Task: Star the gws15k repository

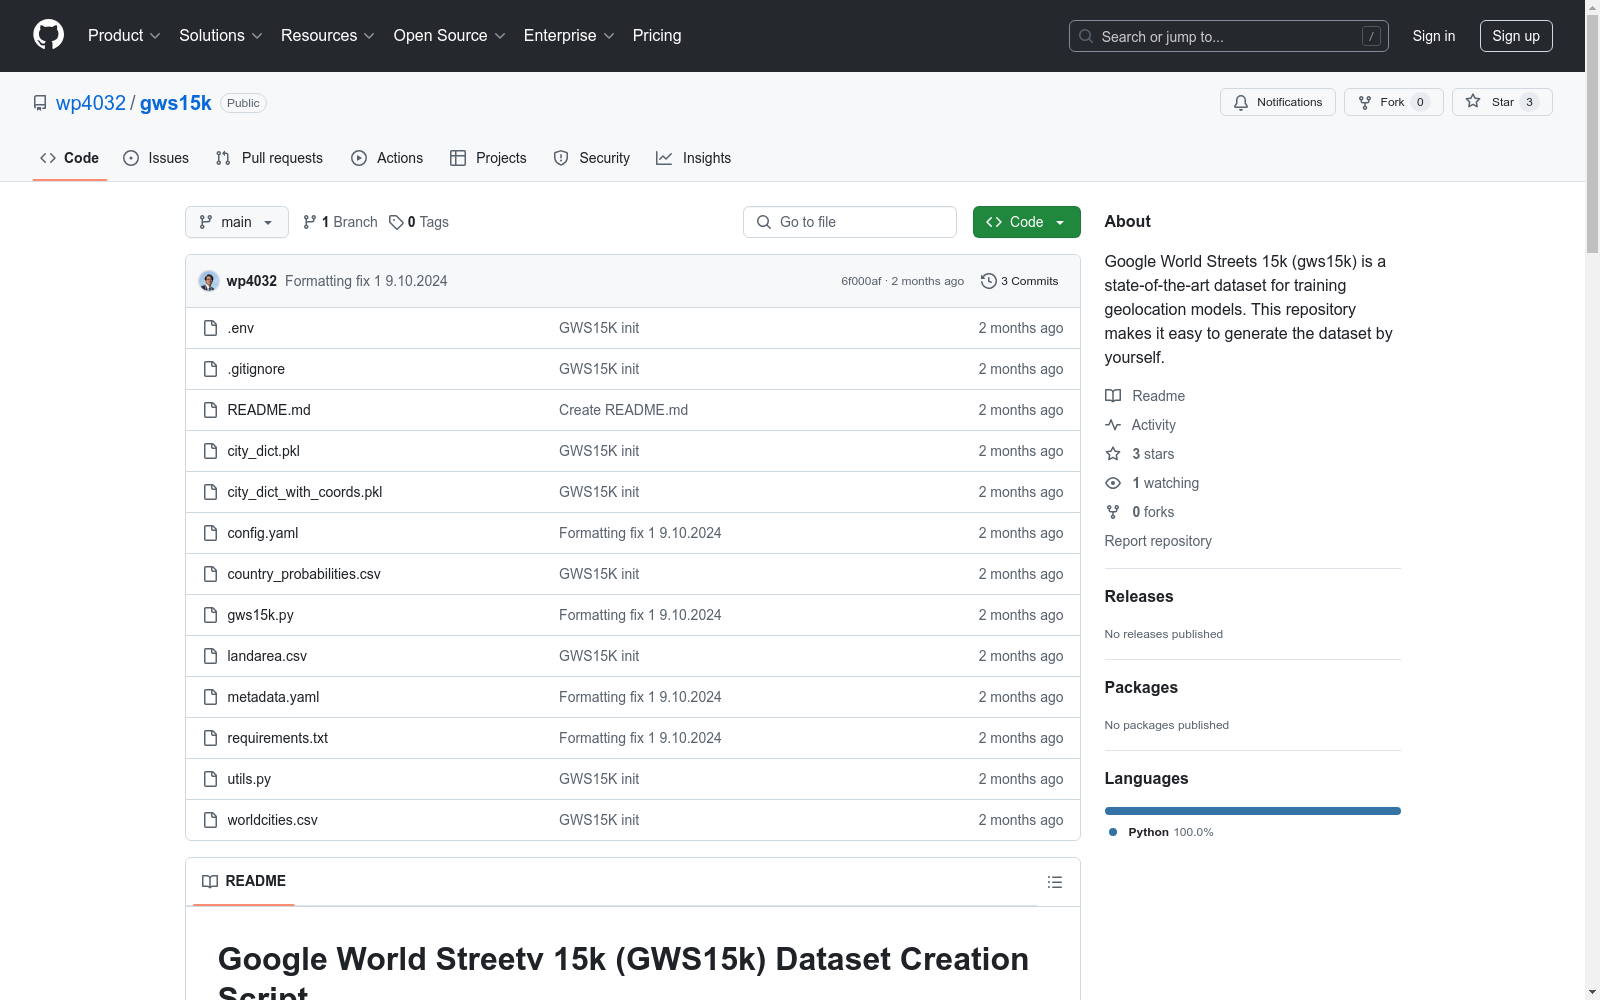Action: (x=1502, y=102)
